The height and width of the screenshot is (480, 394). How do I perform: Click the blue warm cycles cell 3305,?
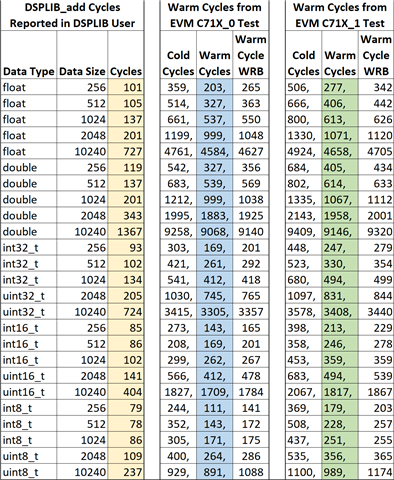(215, 312)
